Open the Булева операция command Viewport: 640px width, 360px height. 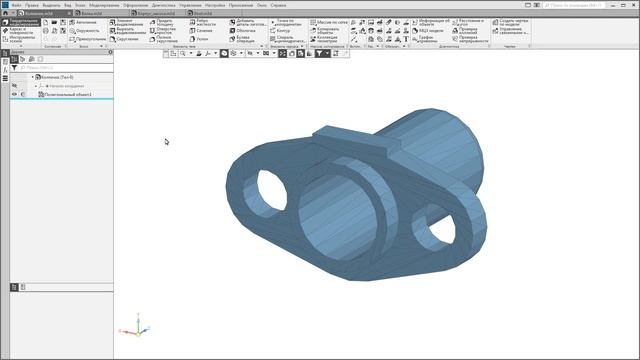click(242, 39)
